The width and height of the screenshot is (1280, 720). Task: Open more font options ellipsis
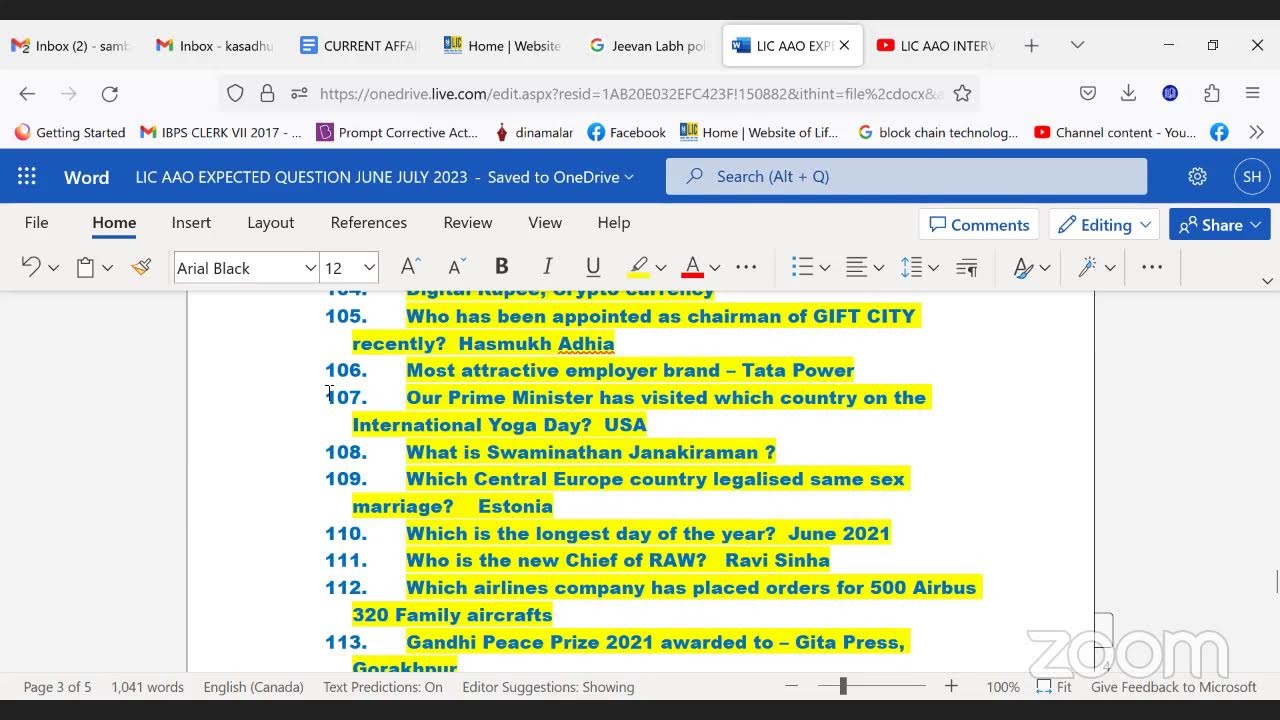coord(746,267)
